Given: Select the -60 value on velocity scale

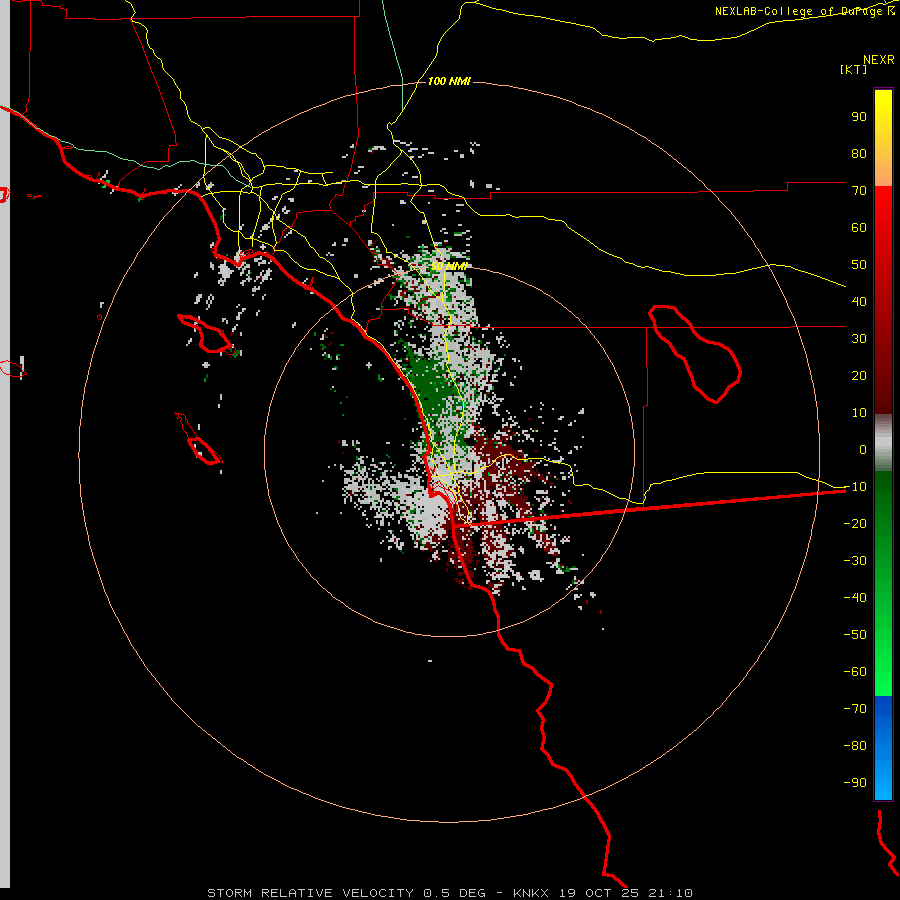Looking at the screenshot, I should (855, 672).
